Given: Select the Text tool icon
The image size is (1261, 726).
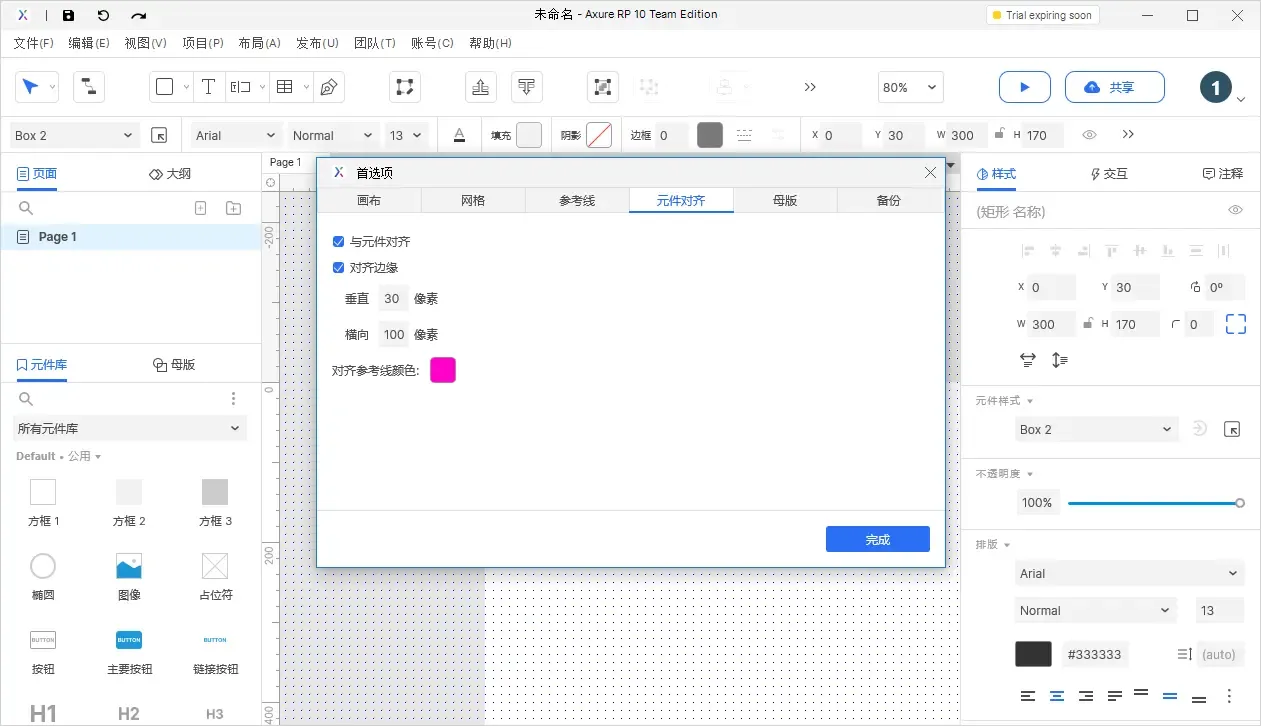Looking at the screenshot, I should [208, 87].
